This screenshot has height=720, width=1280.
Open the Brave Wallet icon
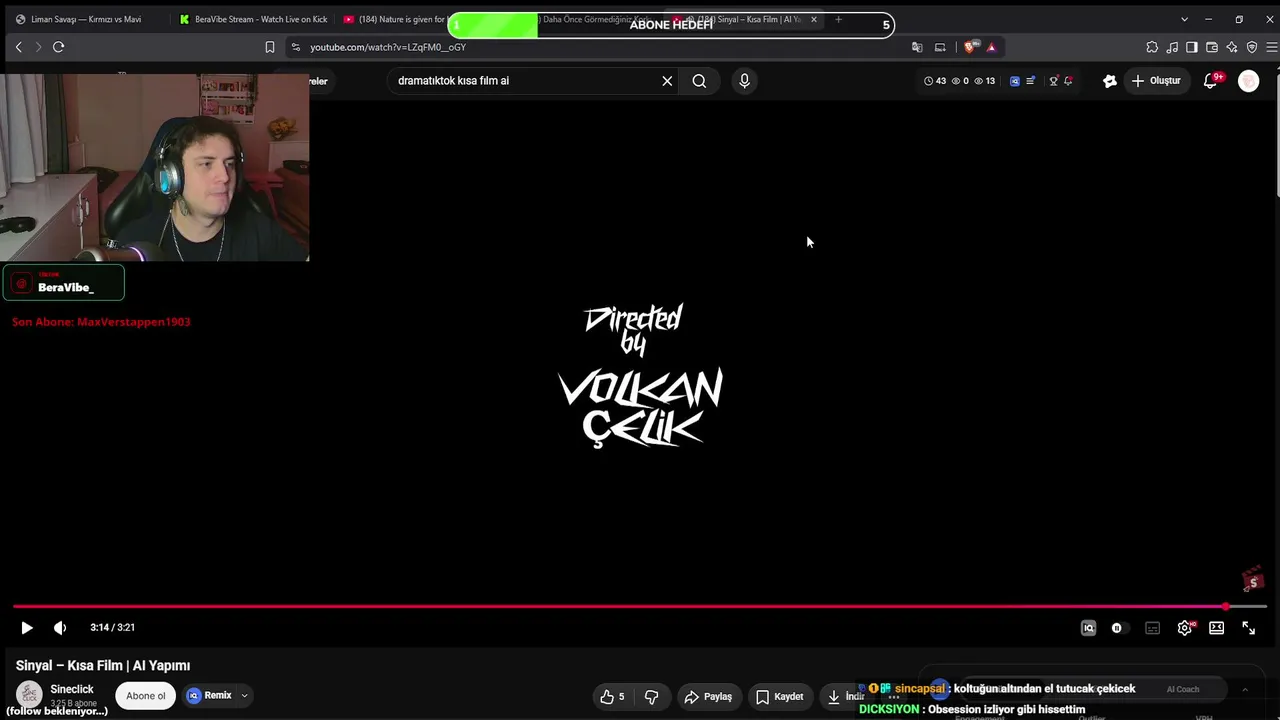(x=1212, y=47)
